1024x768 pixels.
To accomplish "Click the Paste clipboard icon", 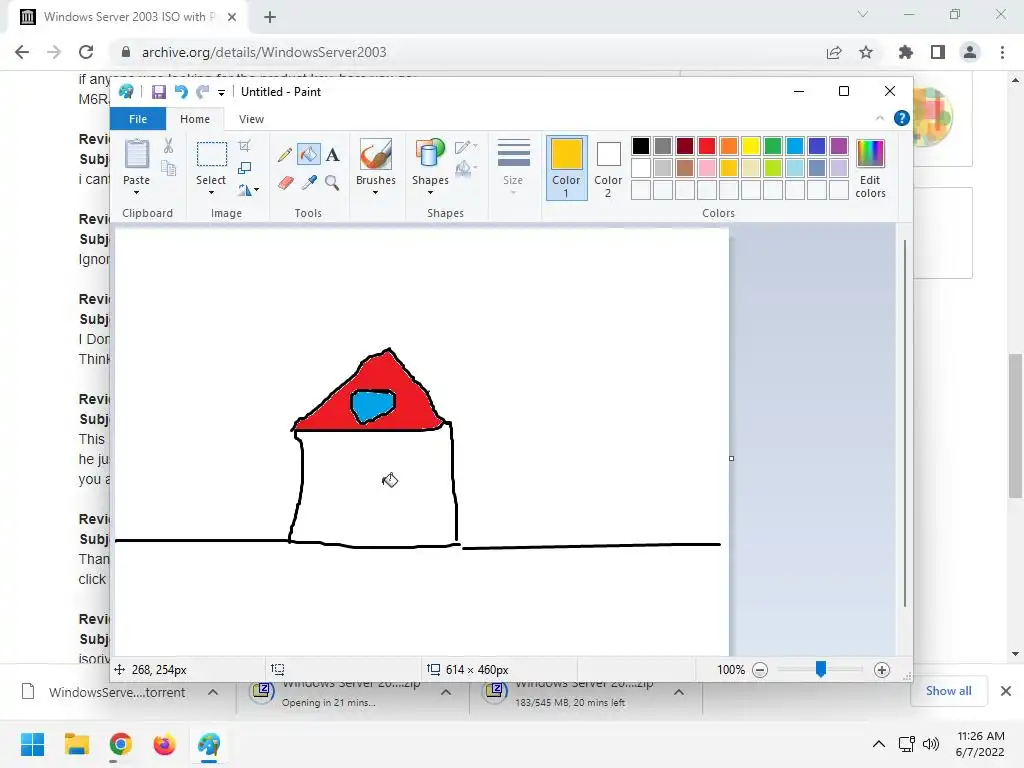I will click(x=136, y=155).
